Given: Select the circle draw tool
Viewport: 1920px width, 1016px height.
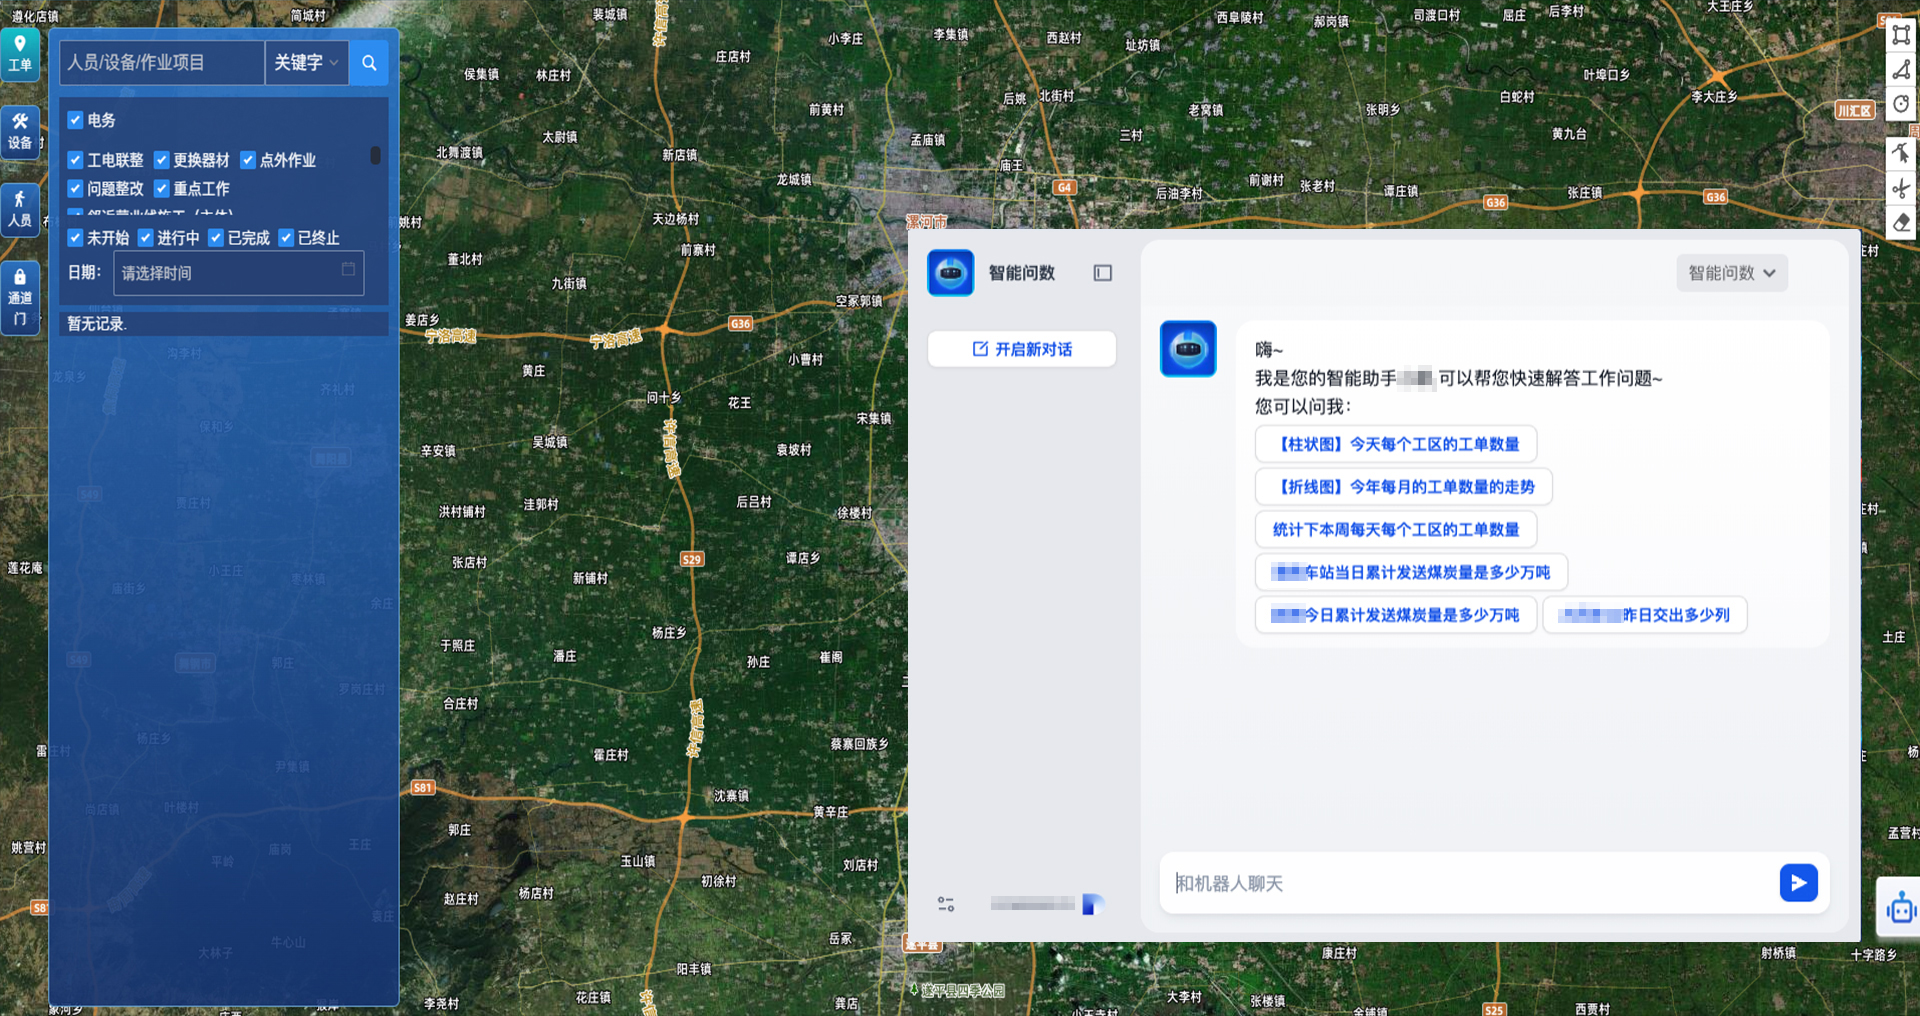Looking at the screenshot, I should coord(1901,104).
